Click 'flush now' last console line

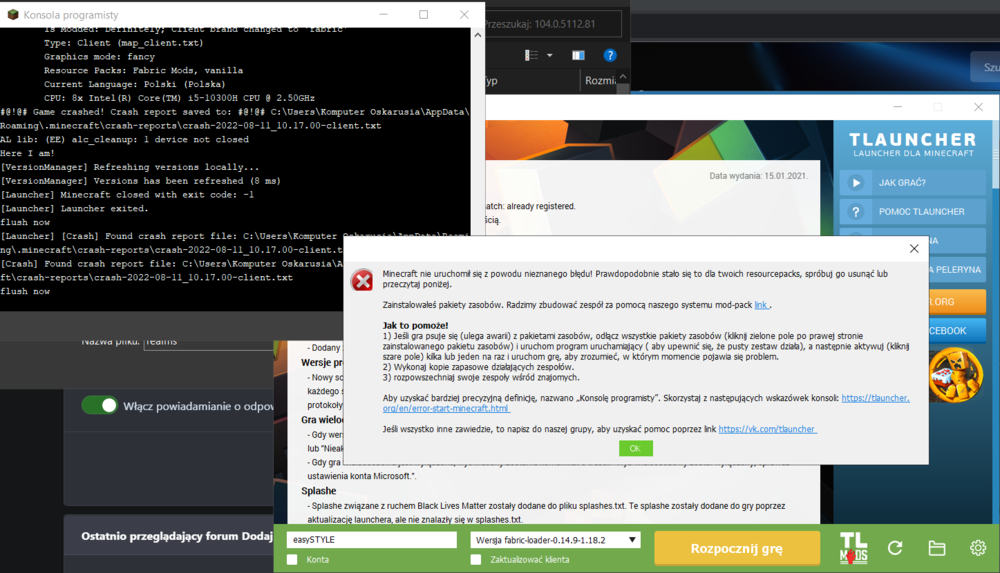pos(25,292)
